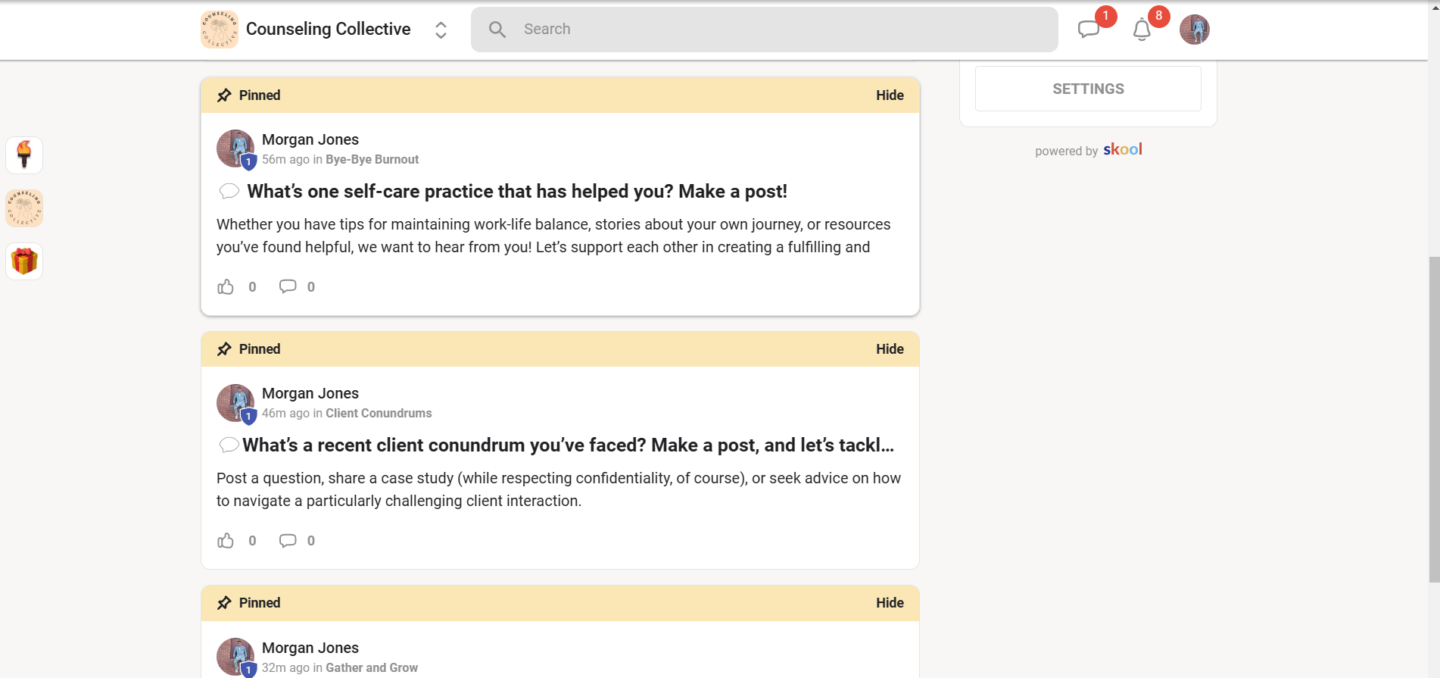Image resolution: width=1440 pixels, height=678 pixels.
Task: Click the Search input field
Action: coord(764,30)
